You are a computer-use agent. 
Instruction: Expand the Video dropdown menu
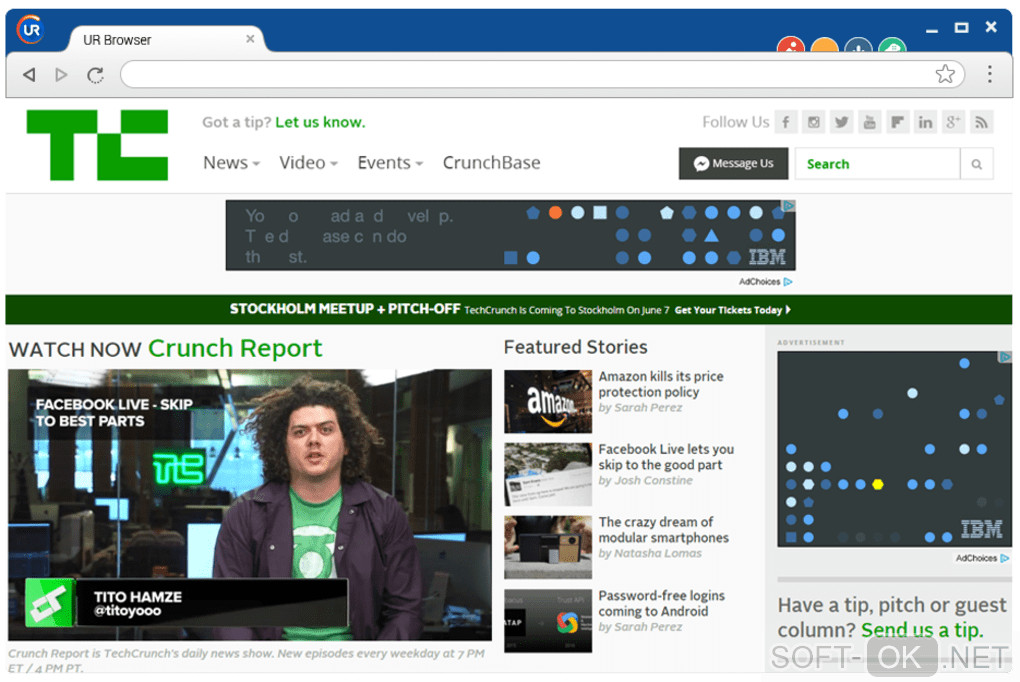tap(308, 163)
